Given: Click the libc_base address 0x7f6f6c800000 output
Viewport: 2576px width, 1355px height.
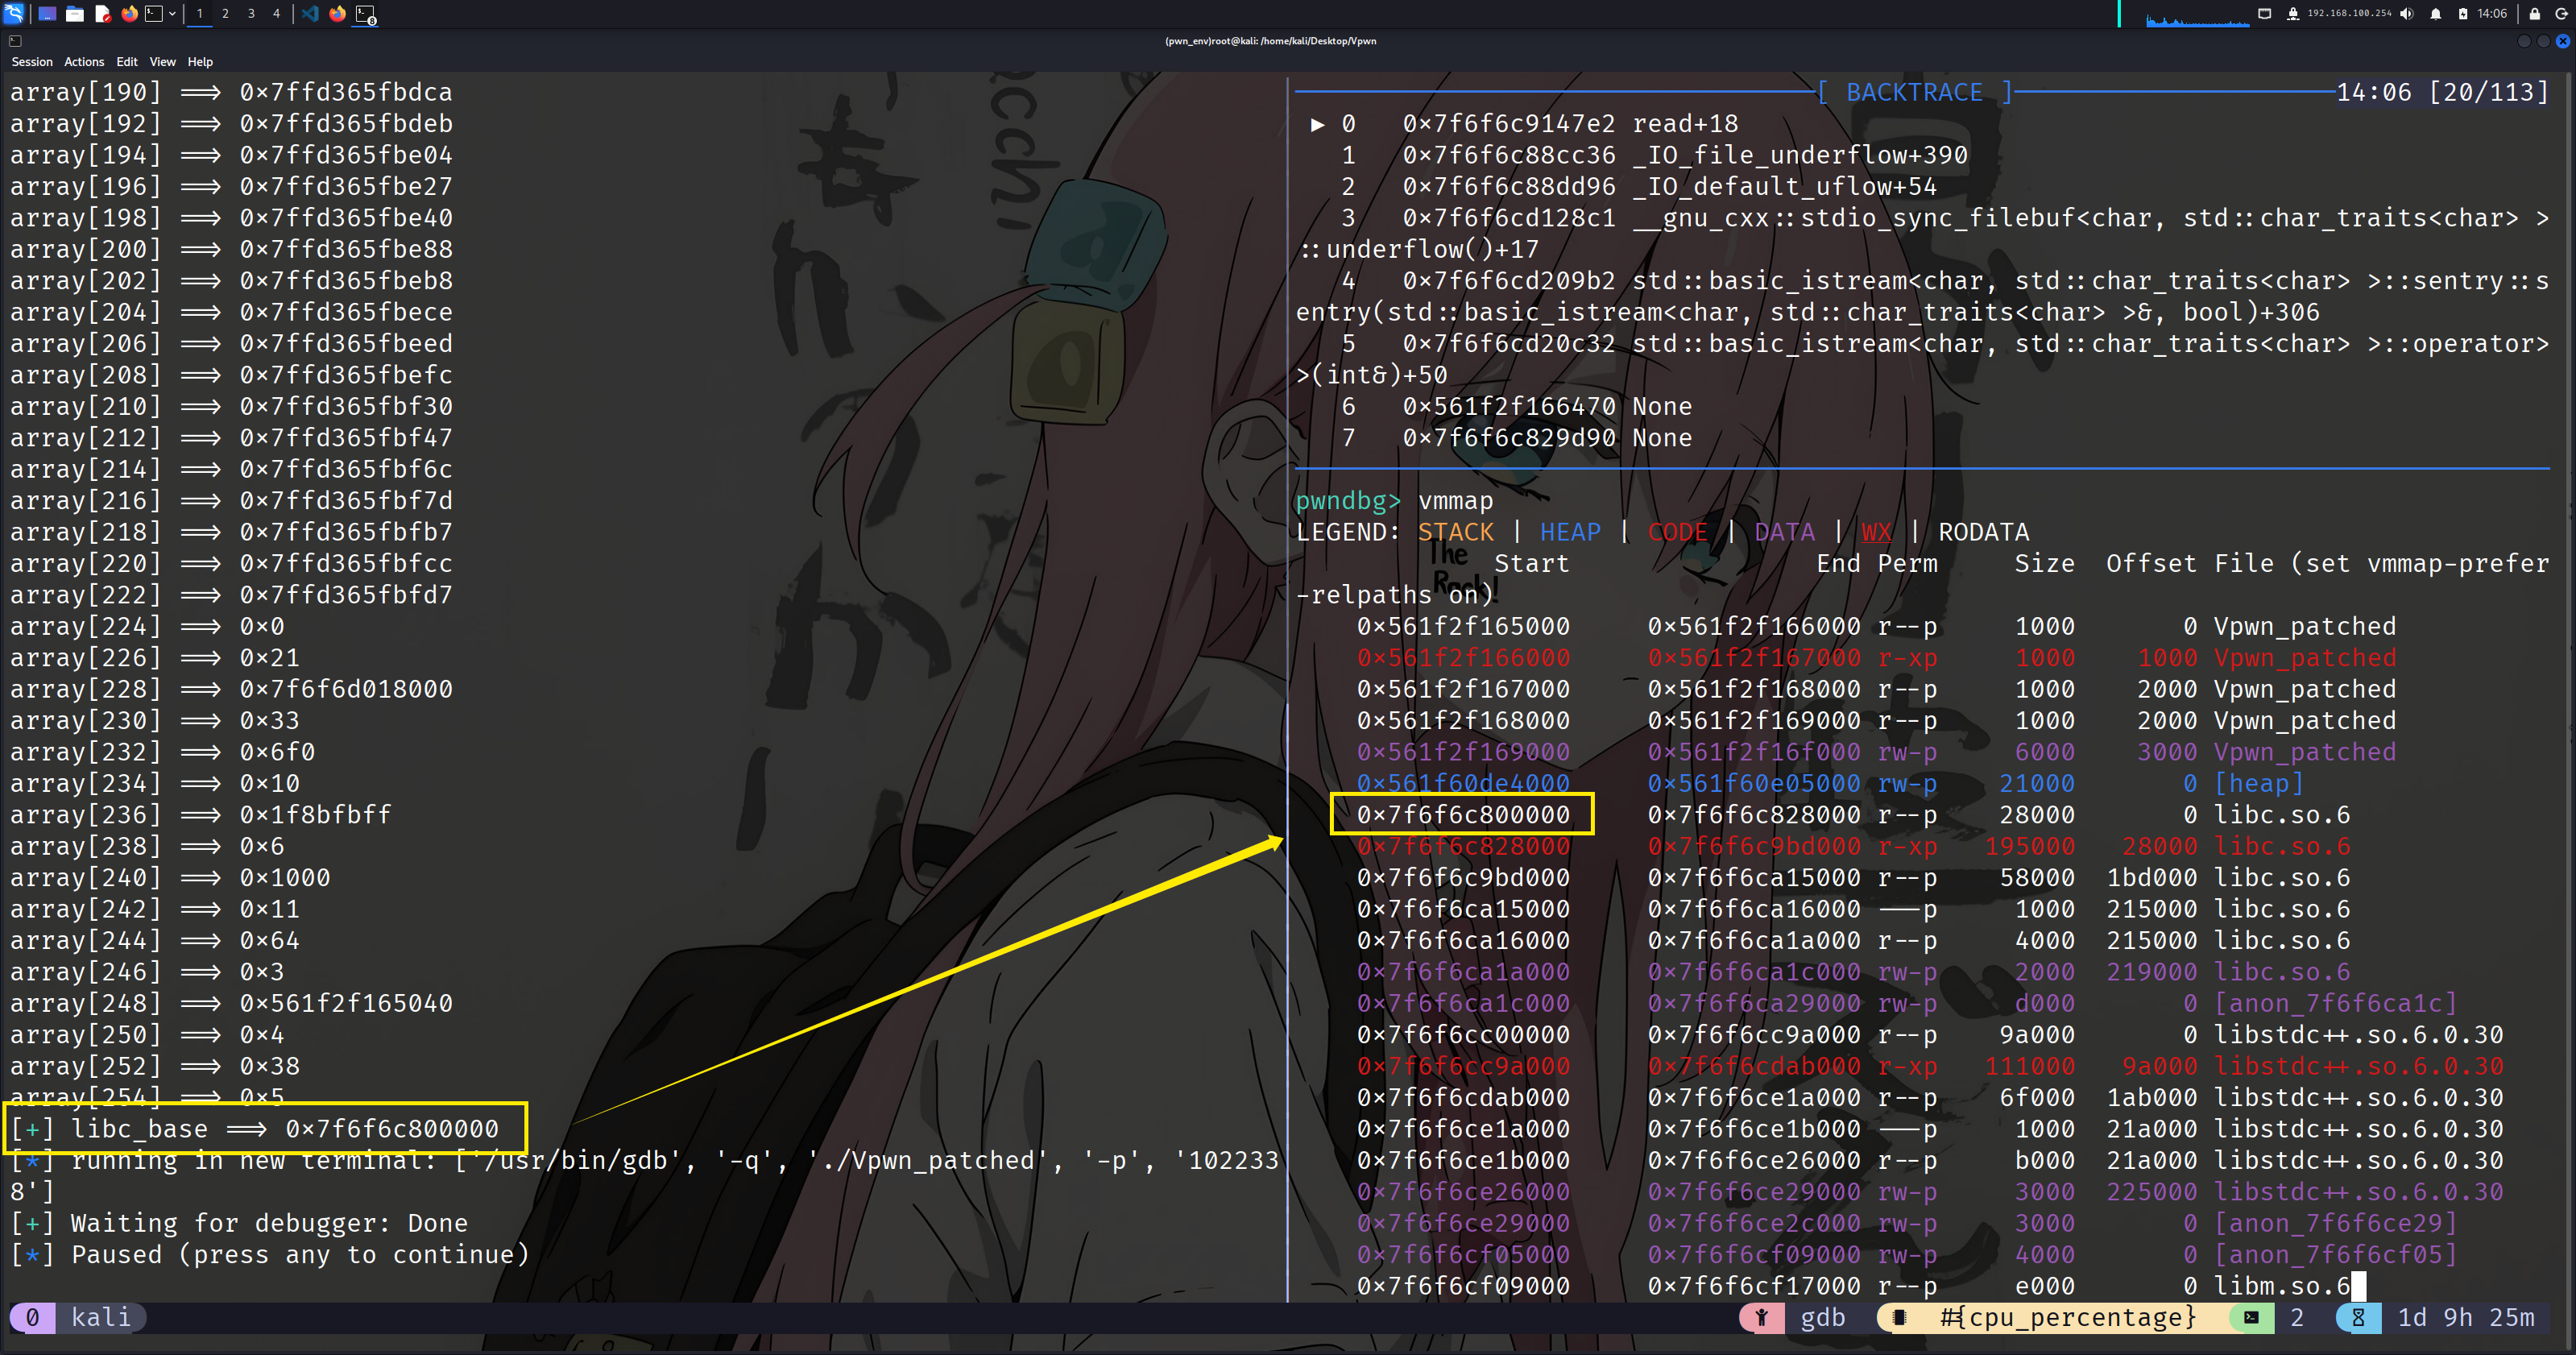Looking at the screenshot, I should tap(391, 1129).
